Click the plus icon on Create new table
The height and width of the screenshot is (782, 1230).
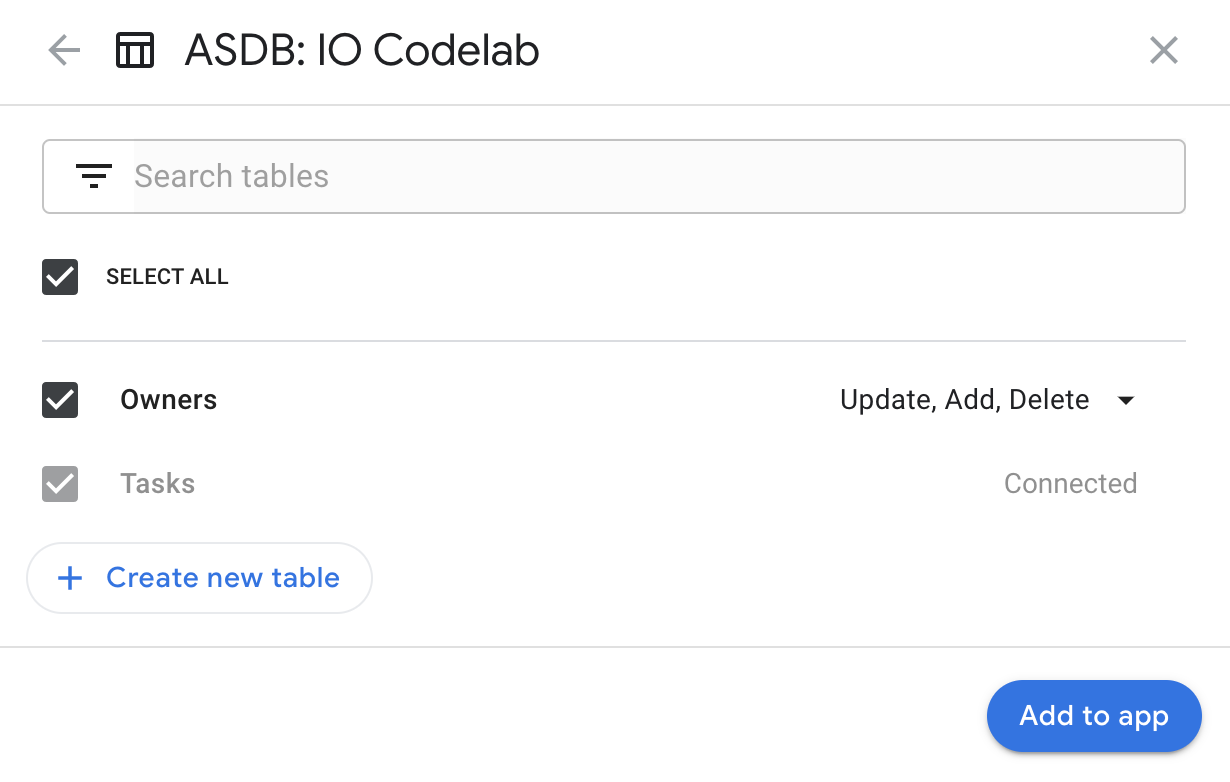(x=69, y=578)
